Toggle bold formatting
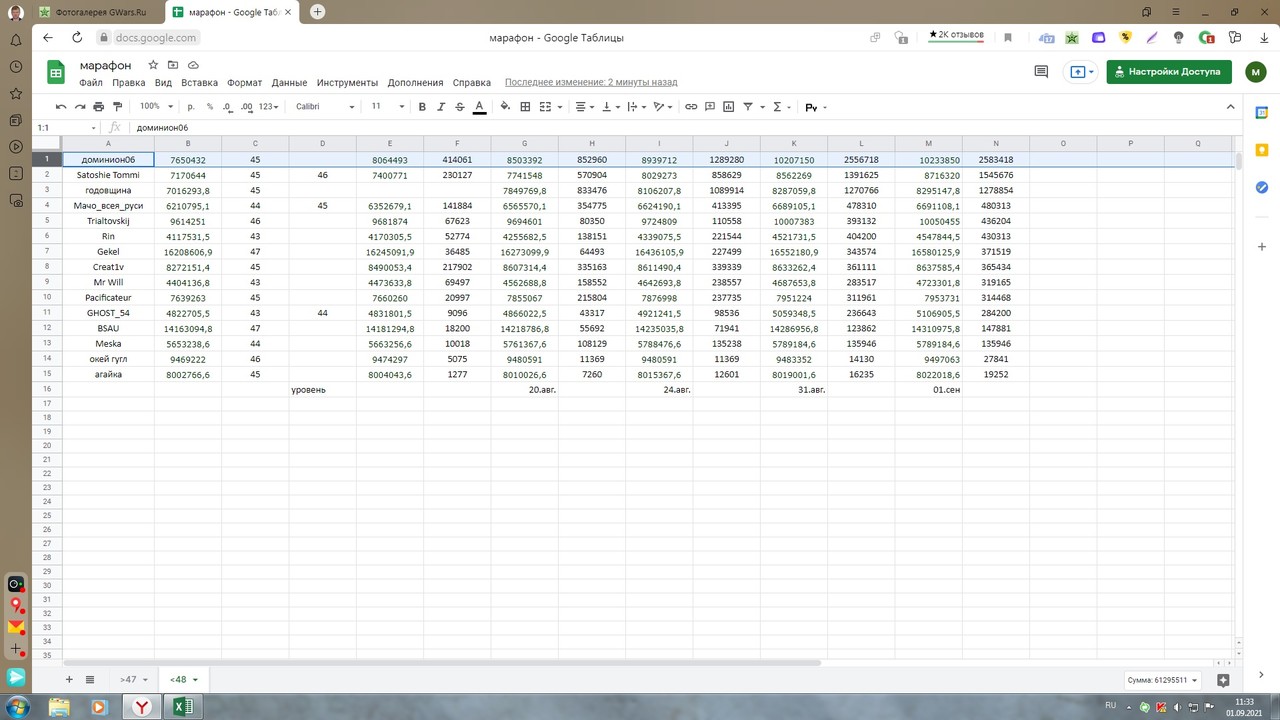The image size is (1280, 720). click(x=422, y=106)
